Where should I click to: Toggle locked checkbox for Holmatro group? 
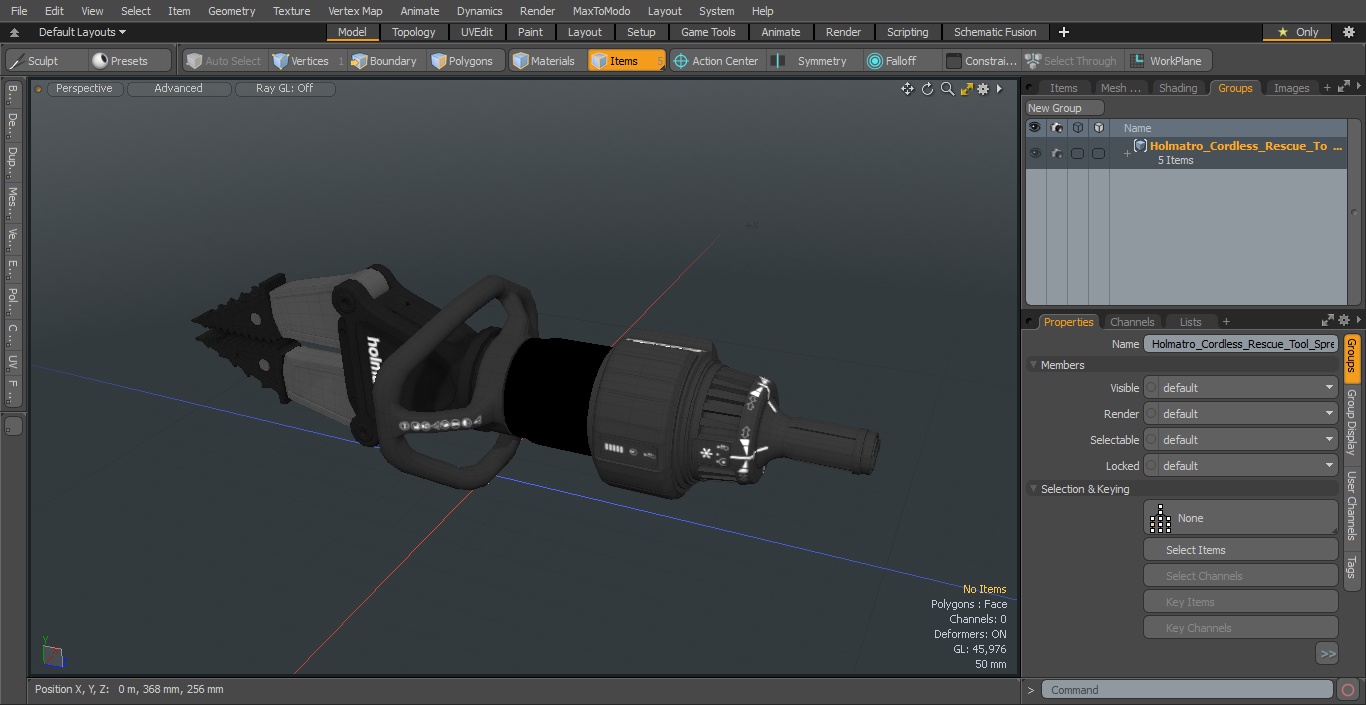pyautogui.click(x=1098, y=153)
